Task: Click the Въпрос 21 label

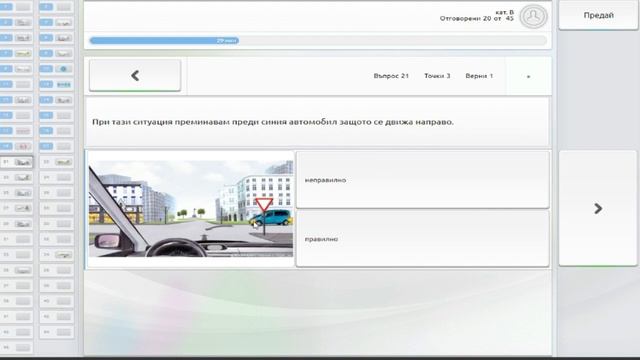Action: click(391, 76)
